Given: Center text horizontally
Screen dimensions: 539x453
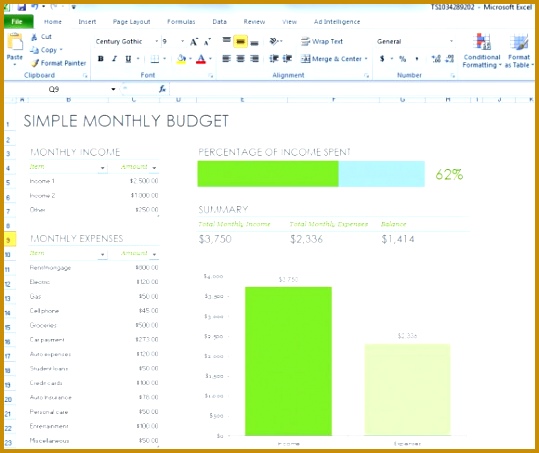Looking at the screenshot, I should point(240,59).
